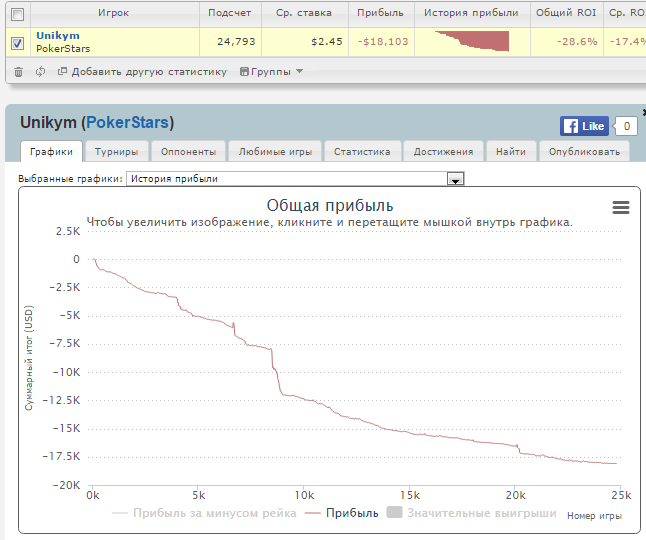
Task: Toggle the Значительные выигрыши legend item
Action: 471,513
